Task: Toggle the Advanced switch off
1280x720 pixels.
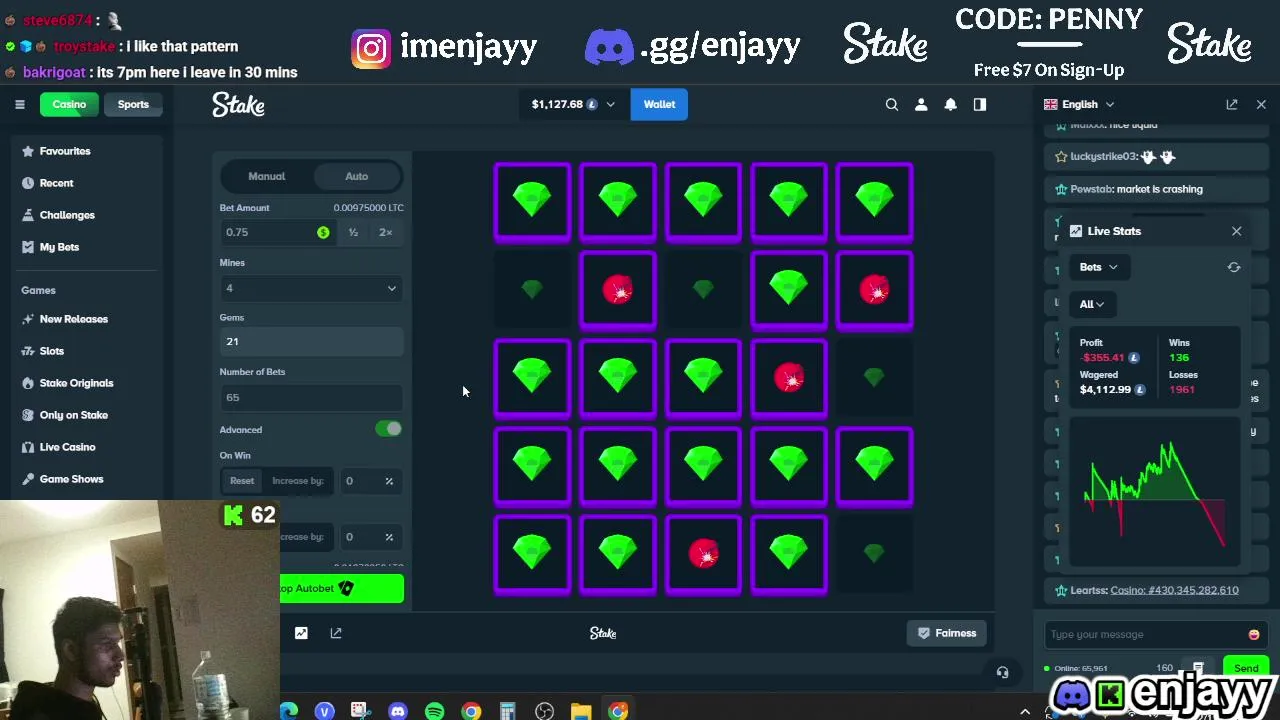Action: pos(389,429)
